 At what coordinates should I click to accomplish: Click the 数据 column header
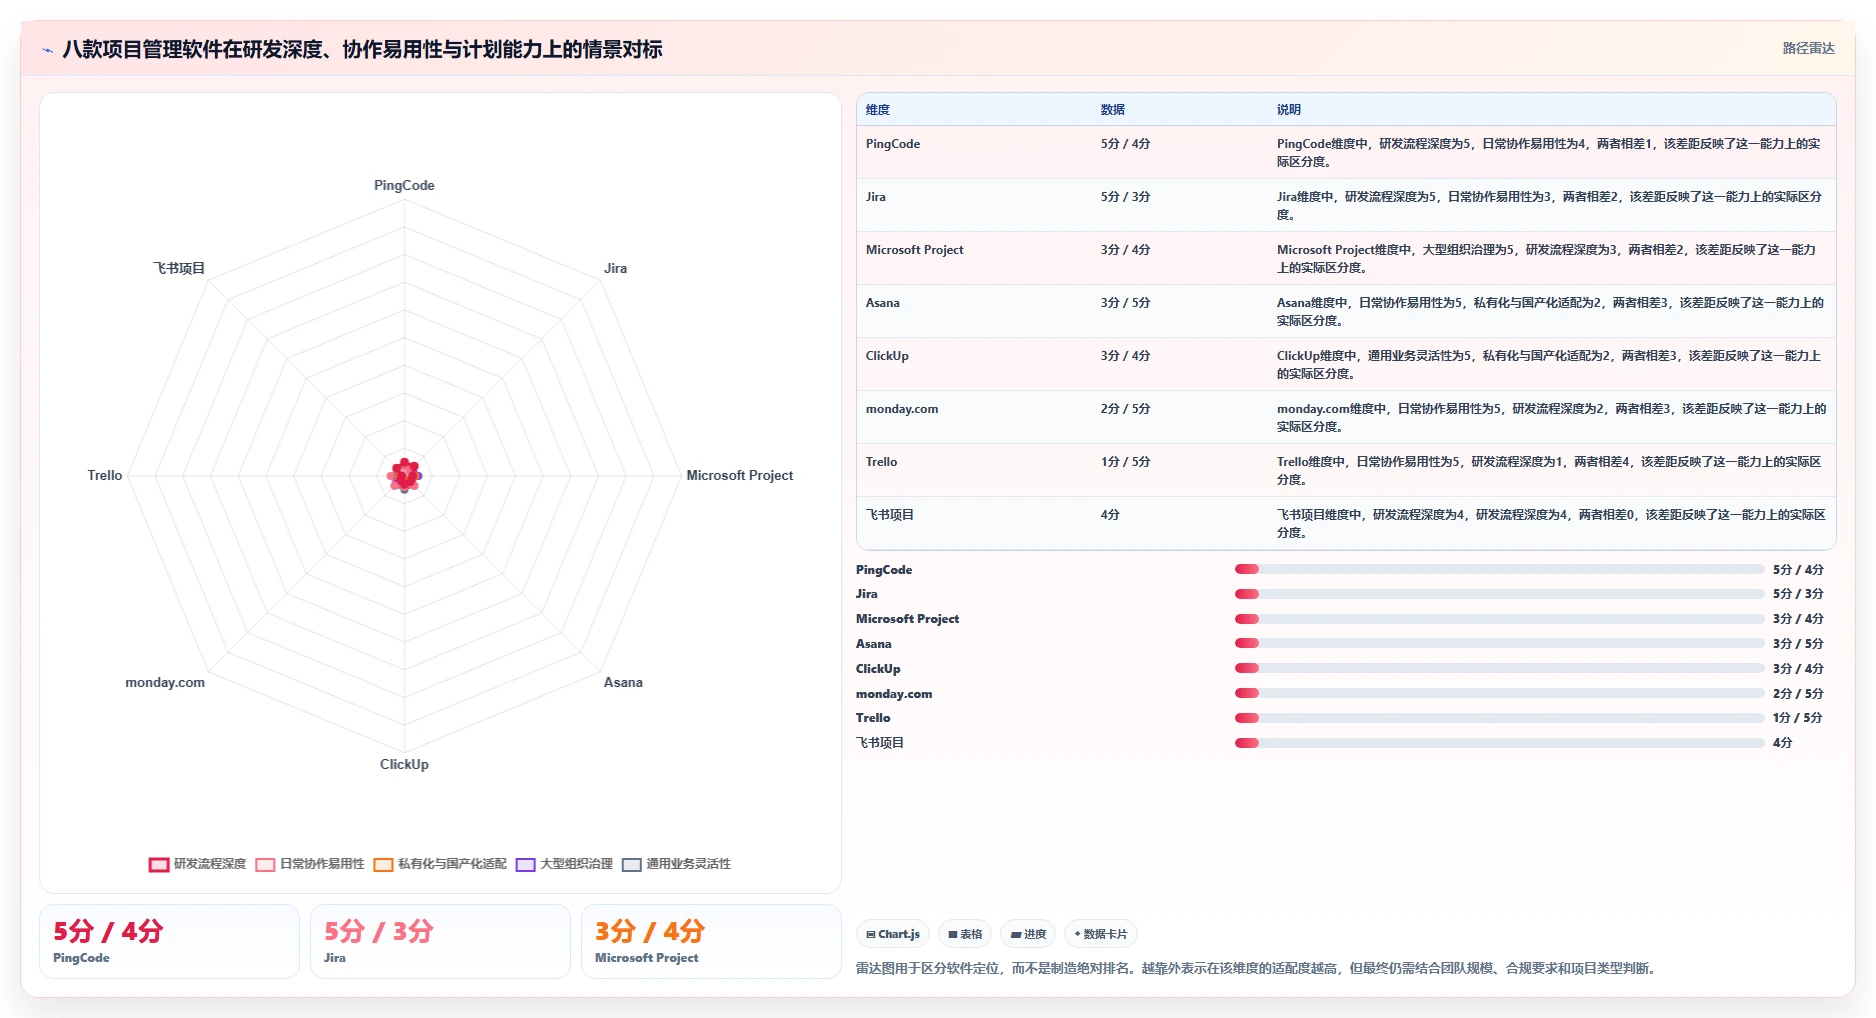tap(1113, 110)
